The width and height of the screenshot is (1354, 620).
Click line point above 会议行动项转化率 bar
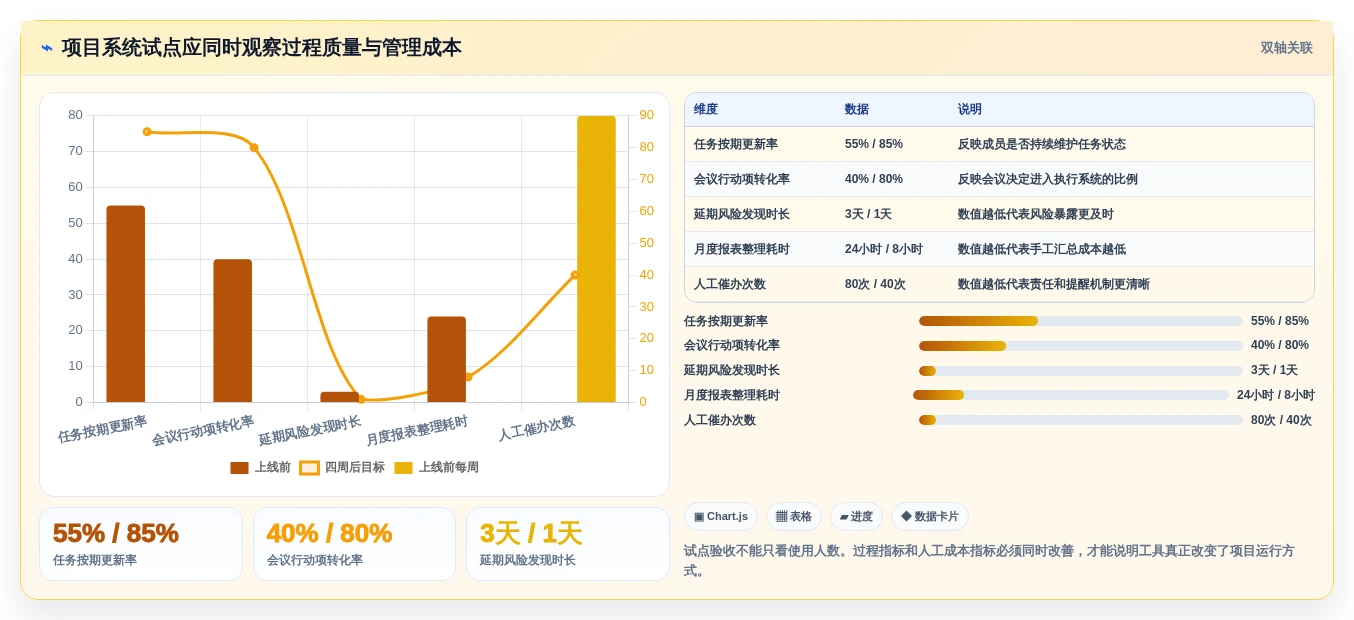[254, 147]
